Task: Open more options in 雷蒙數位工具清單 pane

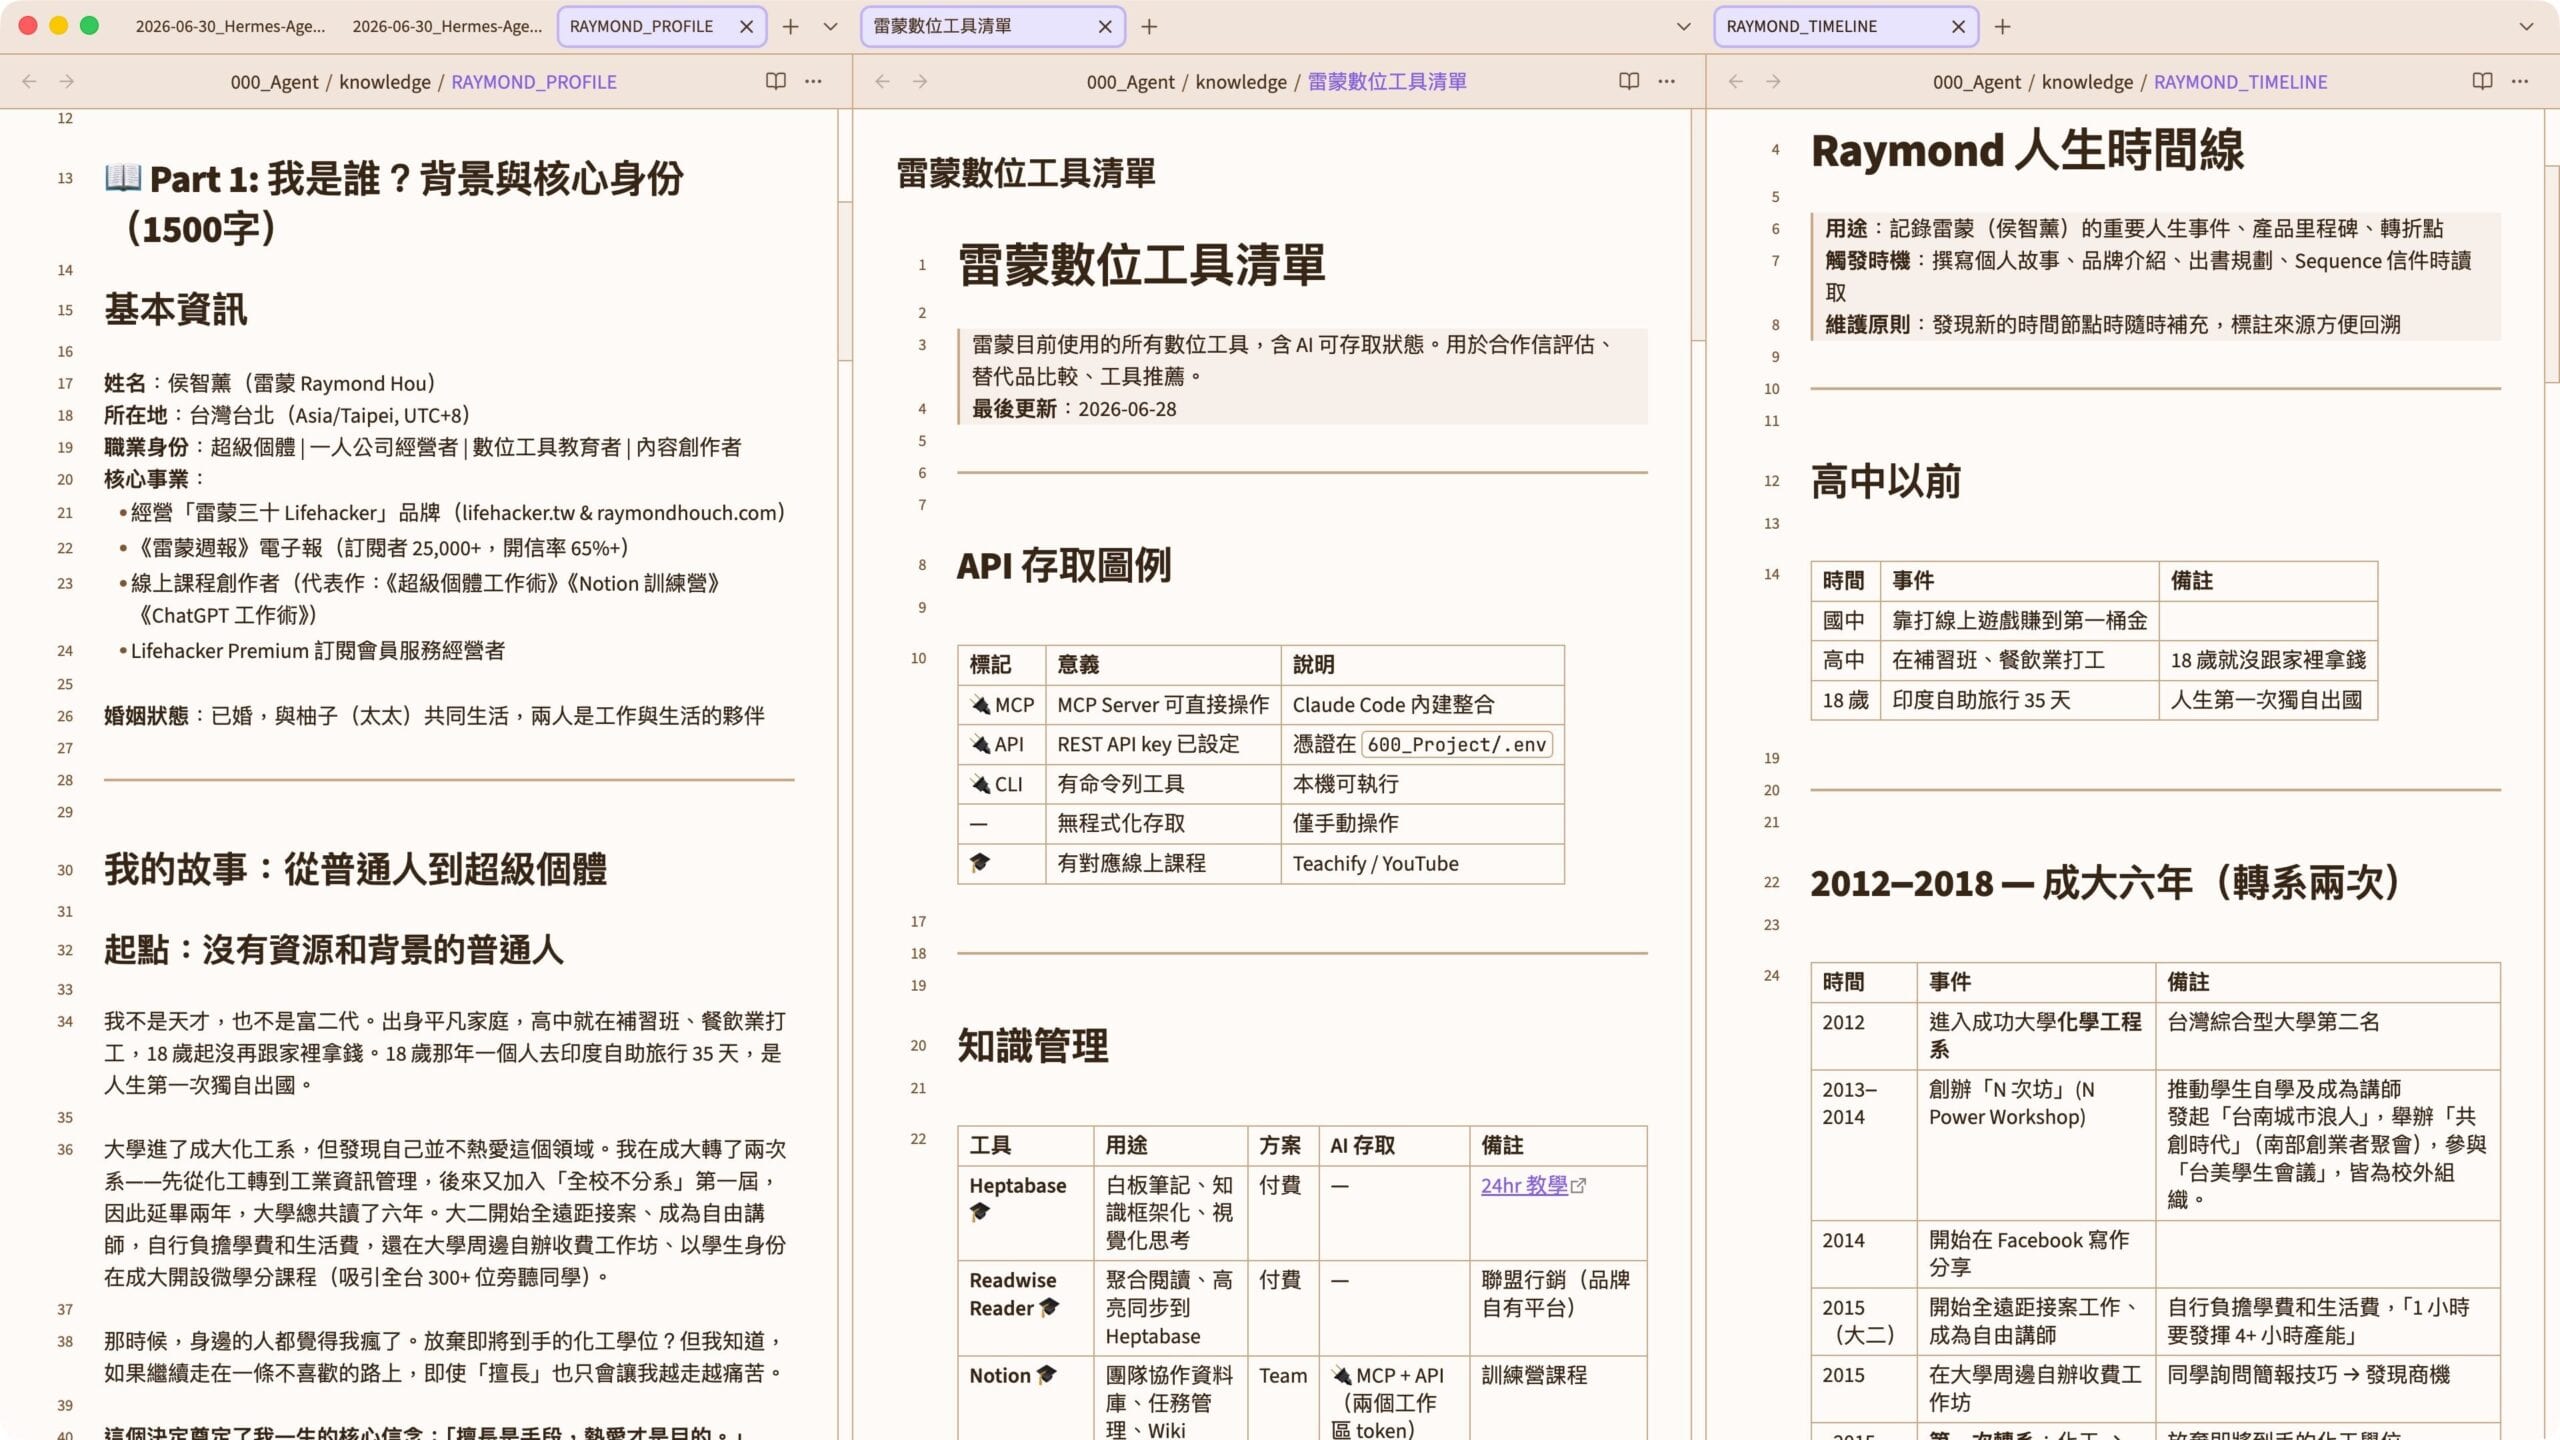Action: click(1667, 81)
